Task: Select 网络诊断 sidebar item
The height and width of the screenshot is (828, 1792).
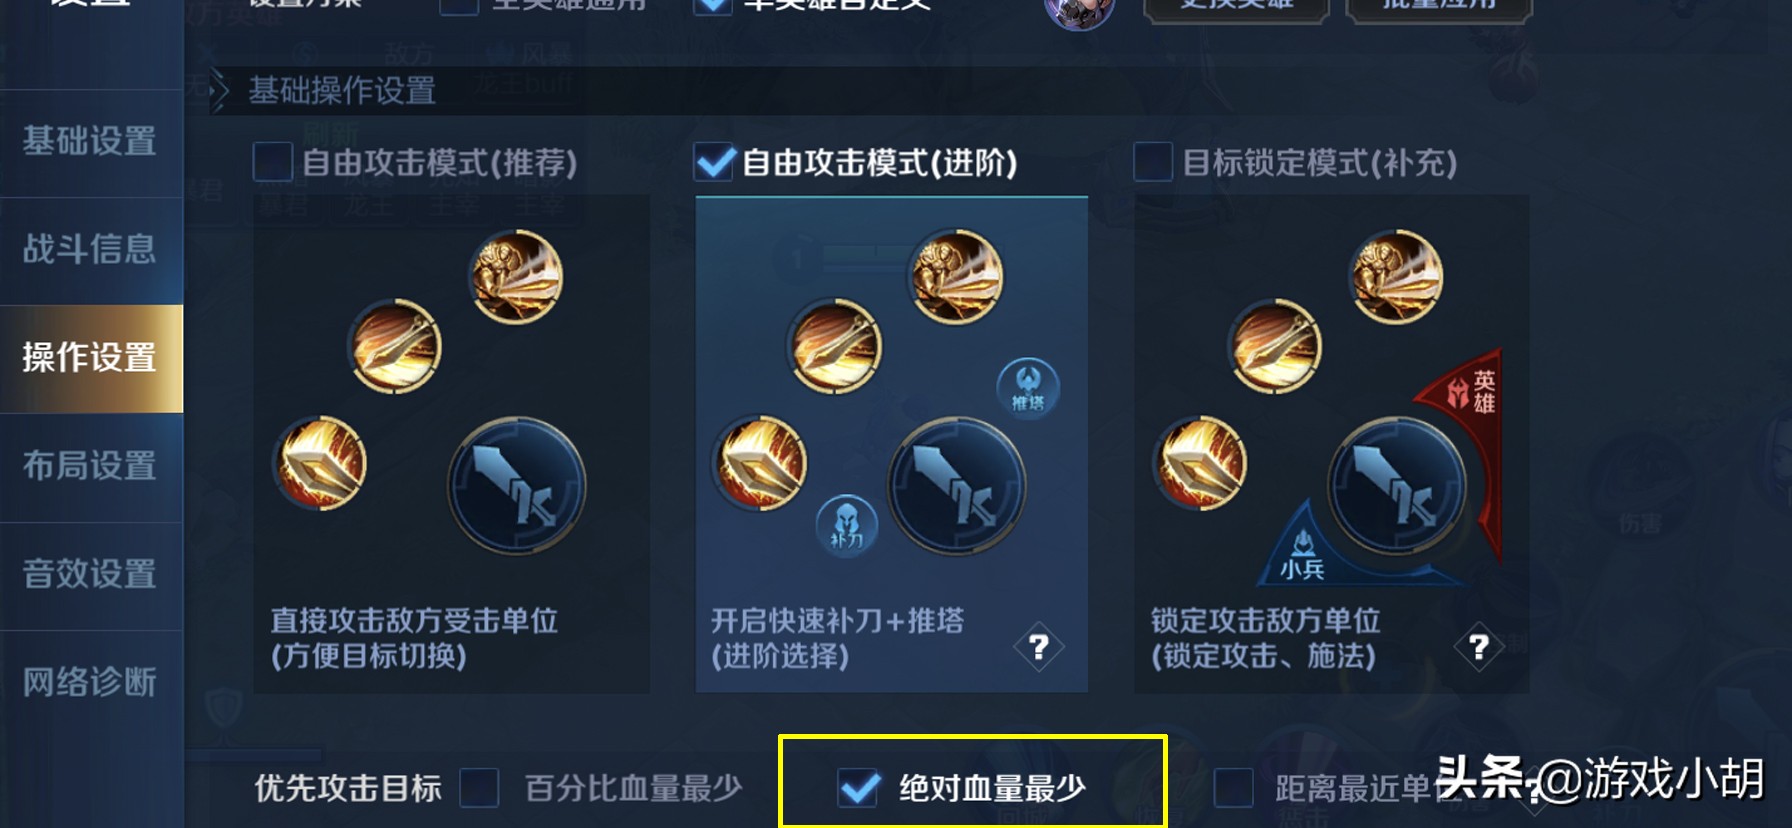Action: pos(91,683)
